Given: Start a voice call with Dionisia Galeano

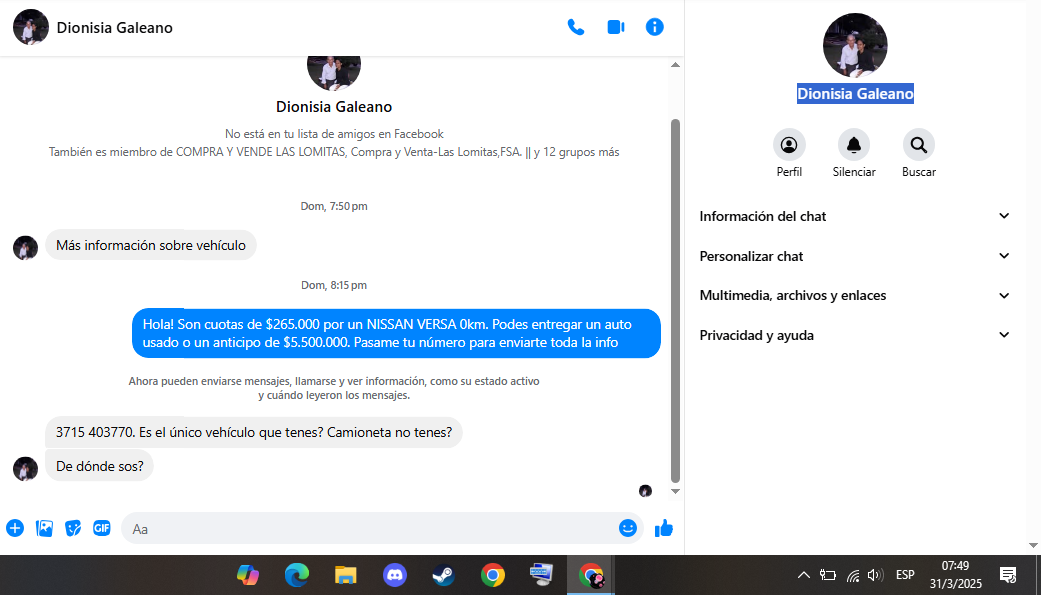Looking at the screenshot, I should coord(576,27).
